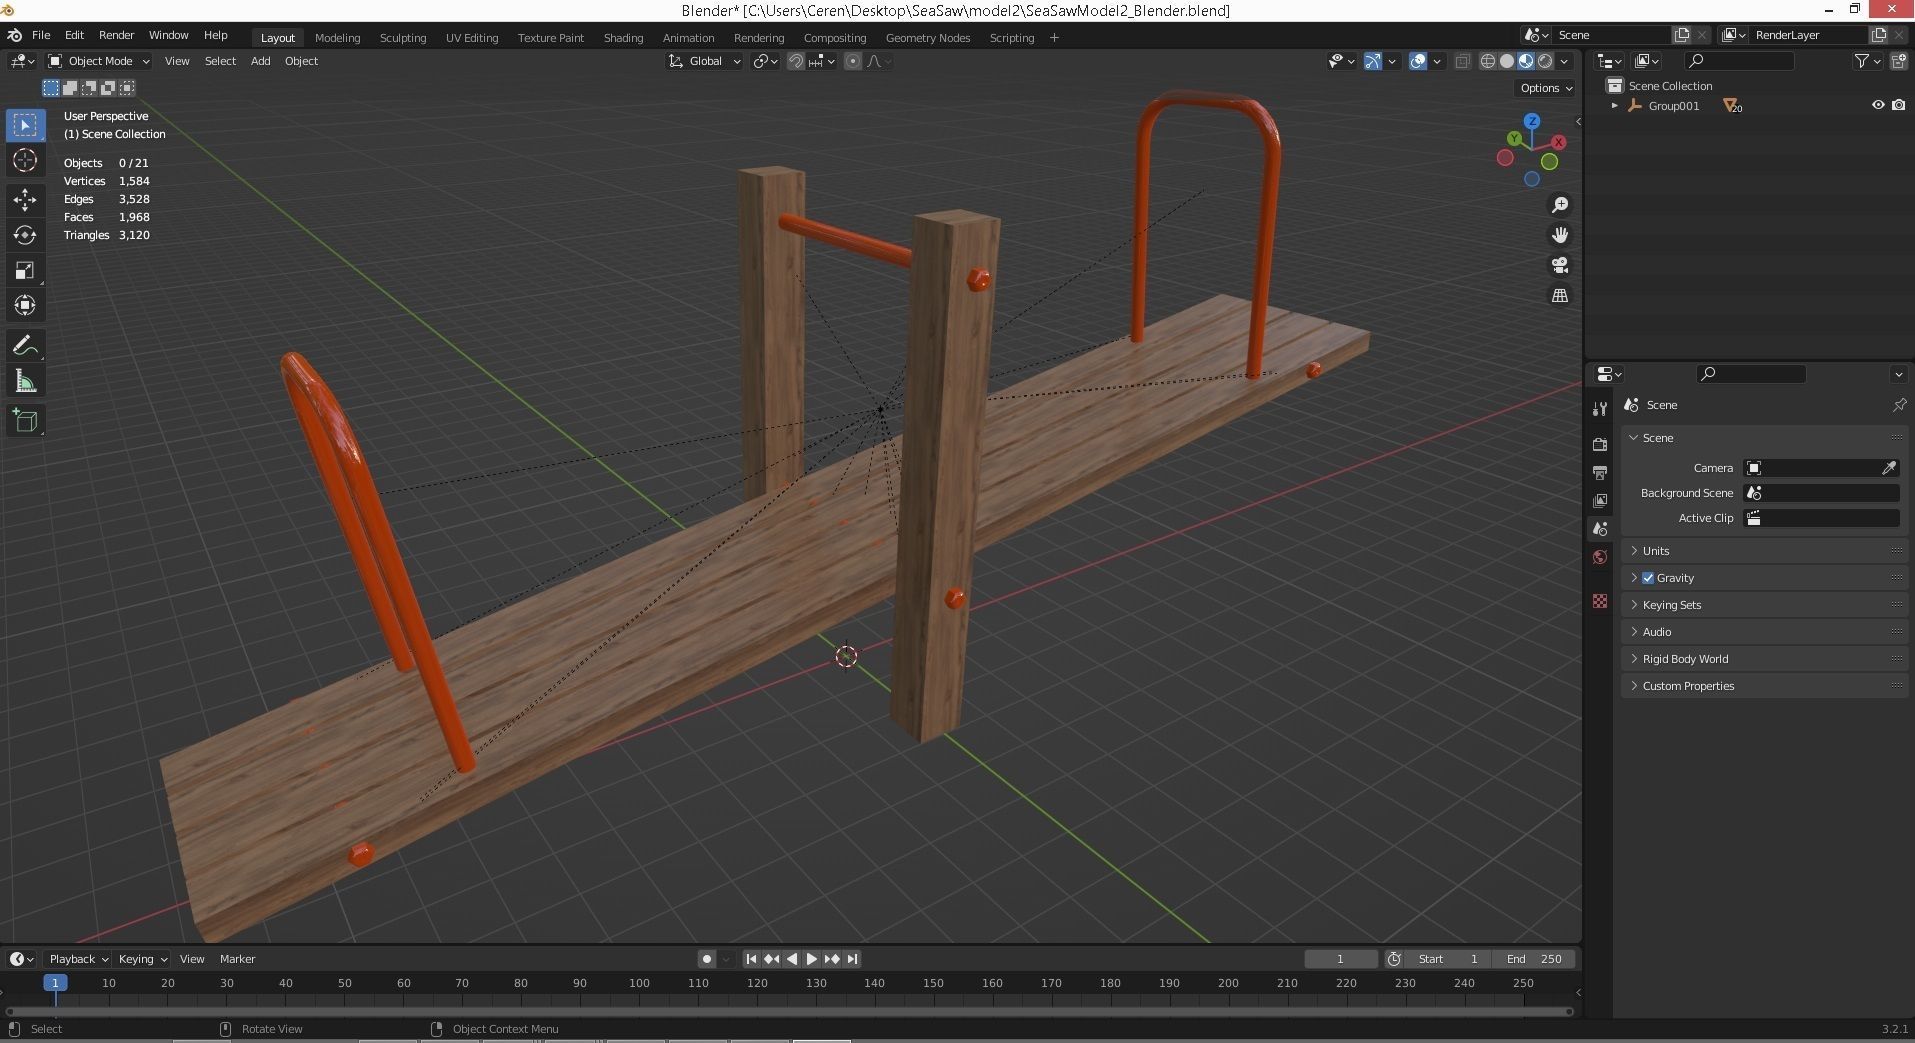Open the Playback dropdown

tap(78, 959)
